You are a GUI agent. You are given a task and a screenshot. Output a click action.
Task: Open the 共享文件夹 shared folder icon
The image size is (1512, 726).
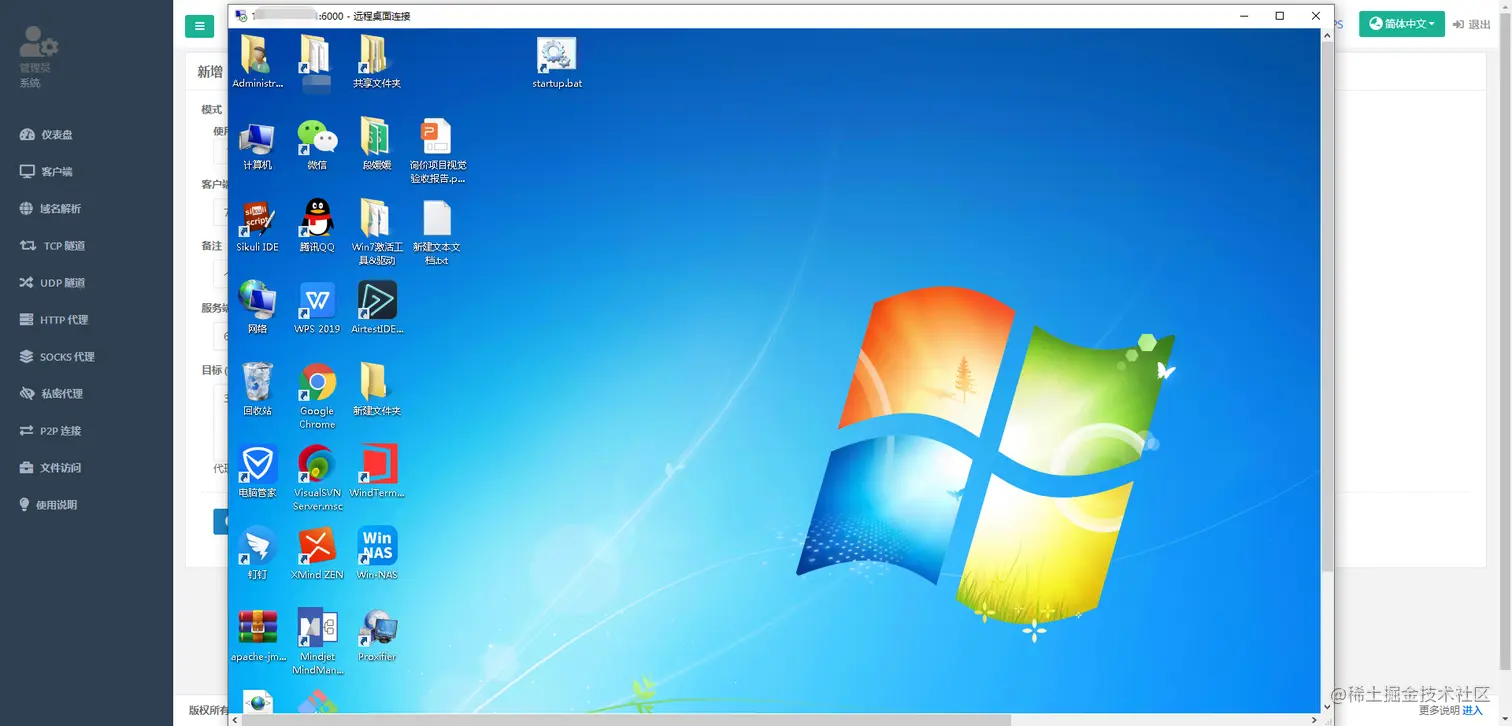[x=377, y=62]
